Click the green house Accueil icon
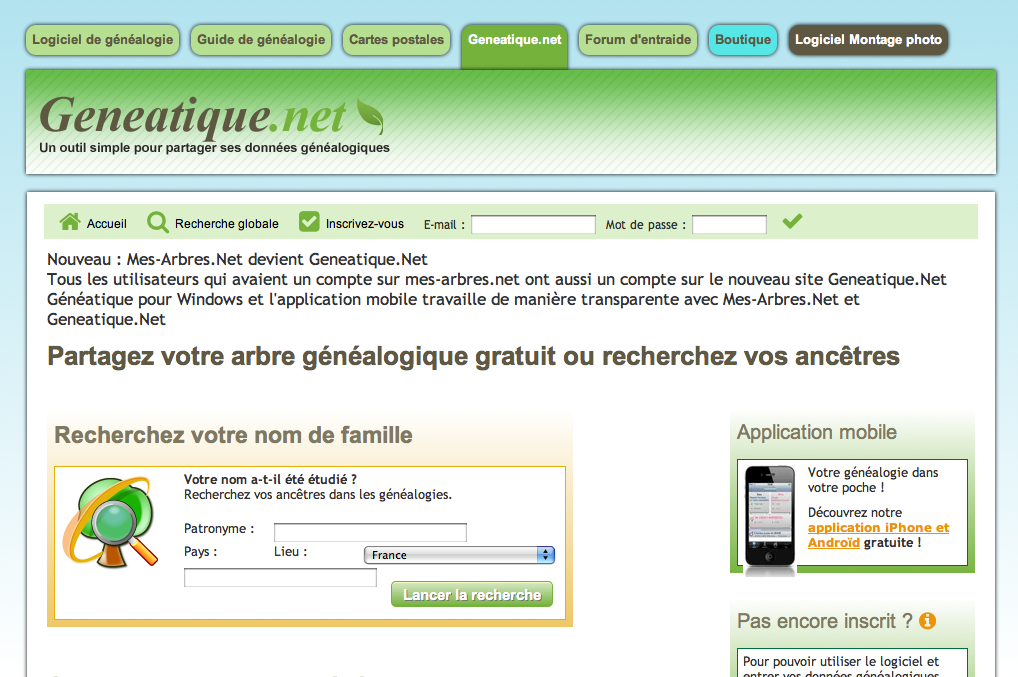The width and height of the screenshot is (1018, 677). (x=69, y=222)
